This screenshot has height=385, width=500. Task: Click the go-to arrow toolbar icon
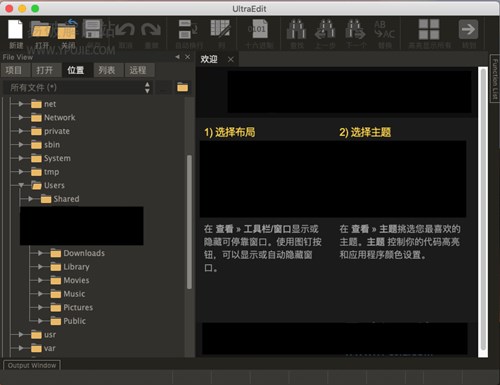click(x=468, y=29)
